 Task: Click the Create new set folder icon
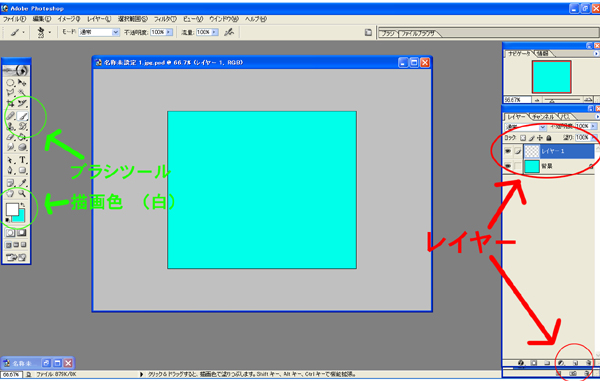click(x=547, y=363)
